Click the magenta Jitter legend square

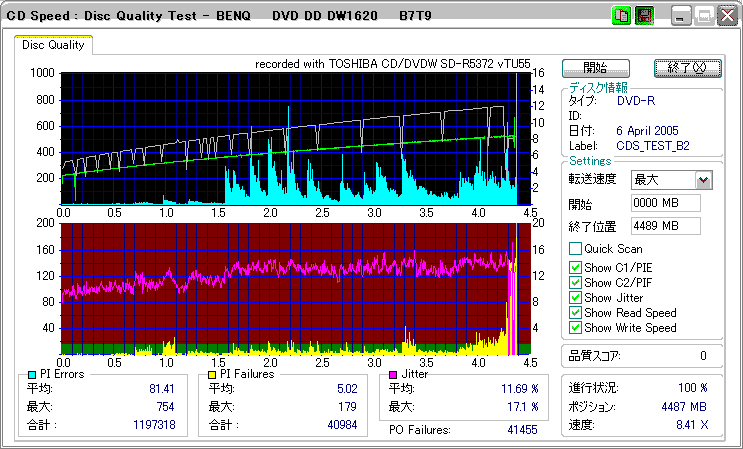pyautogui.click(x=394, y=374)
